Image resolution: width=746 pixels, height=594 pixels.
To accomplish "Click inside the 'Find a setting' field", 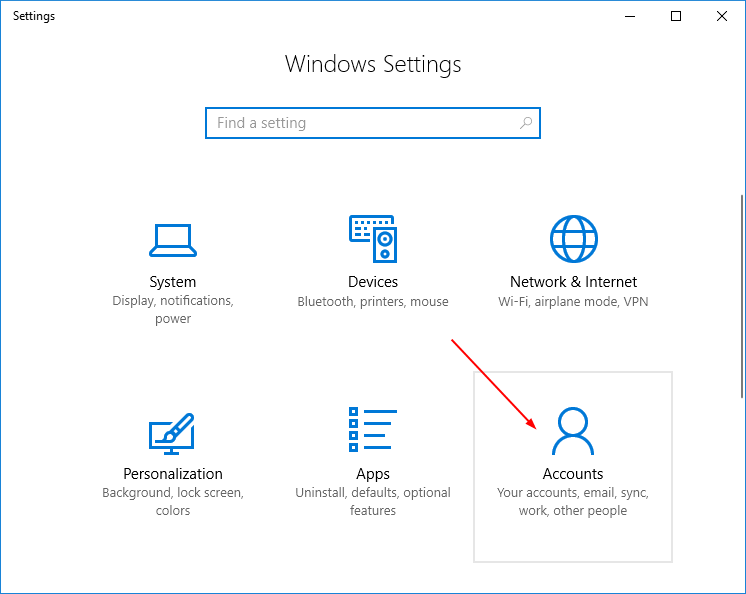I will pos(360,123).
